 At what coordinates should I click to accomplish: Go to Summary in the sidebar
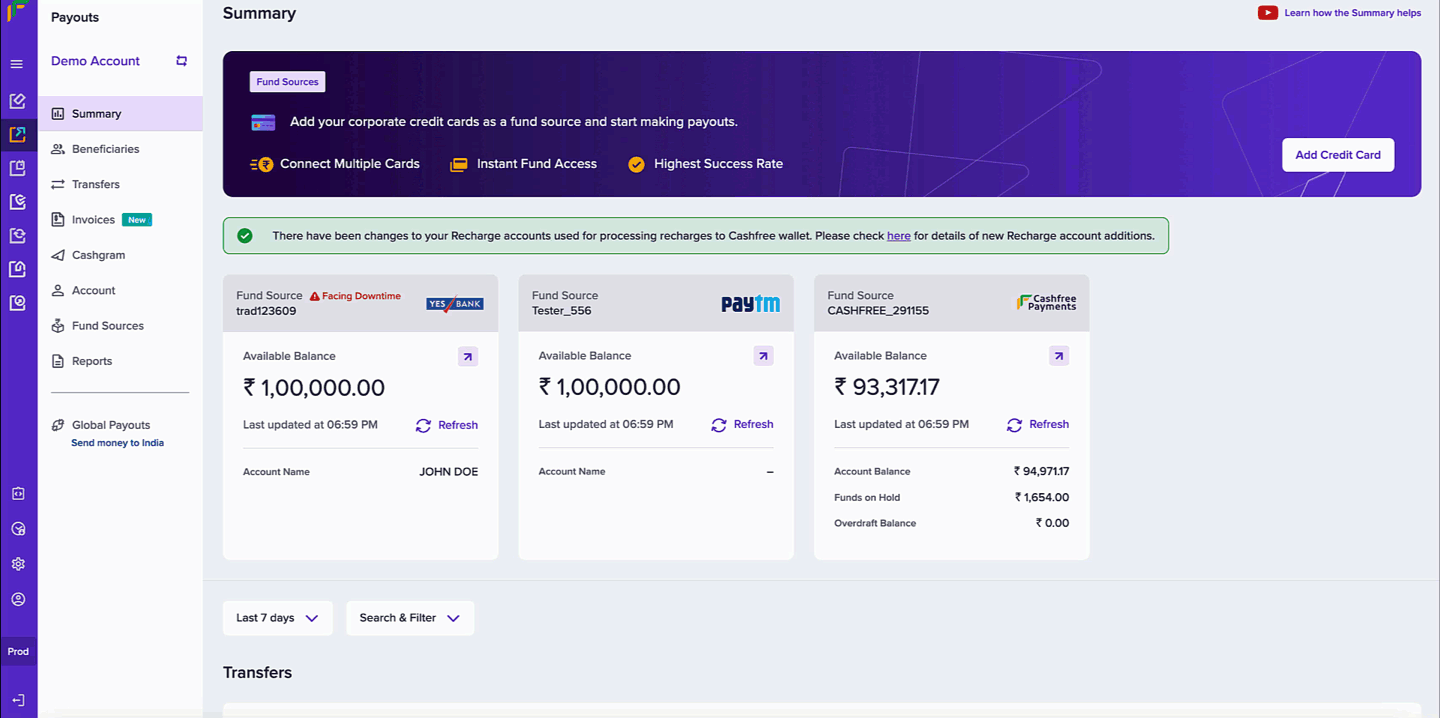(x=120, y=114)
